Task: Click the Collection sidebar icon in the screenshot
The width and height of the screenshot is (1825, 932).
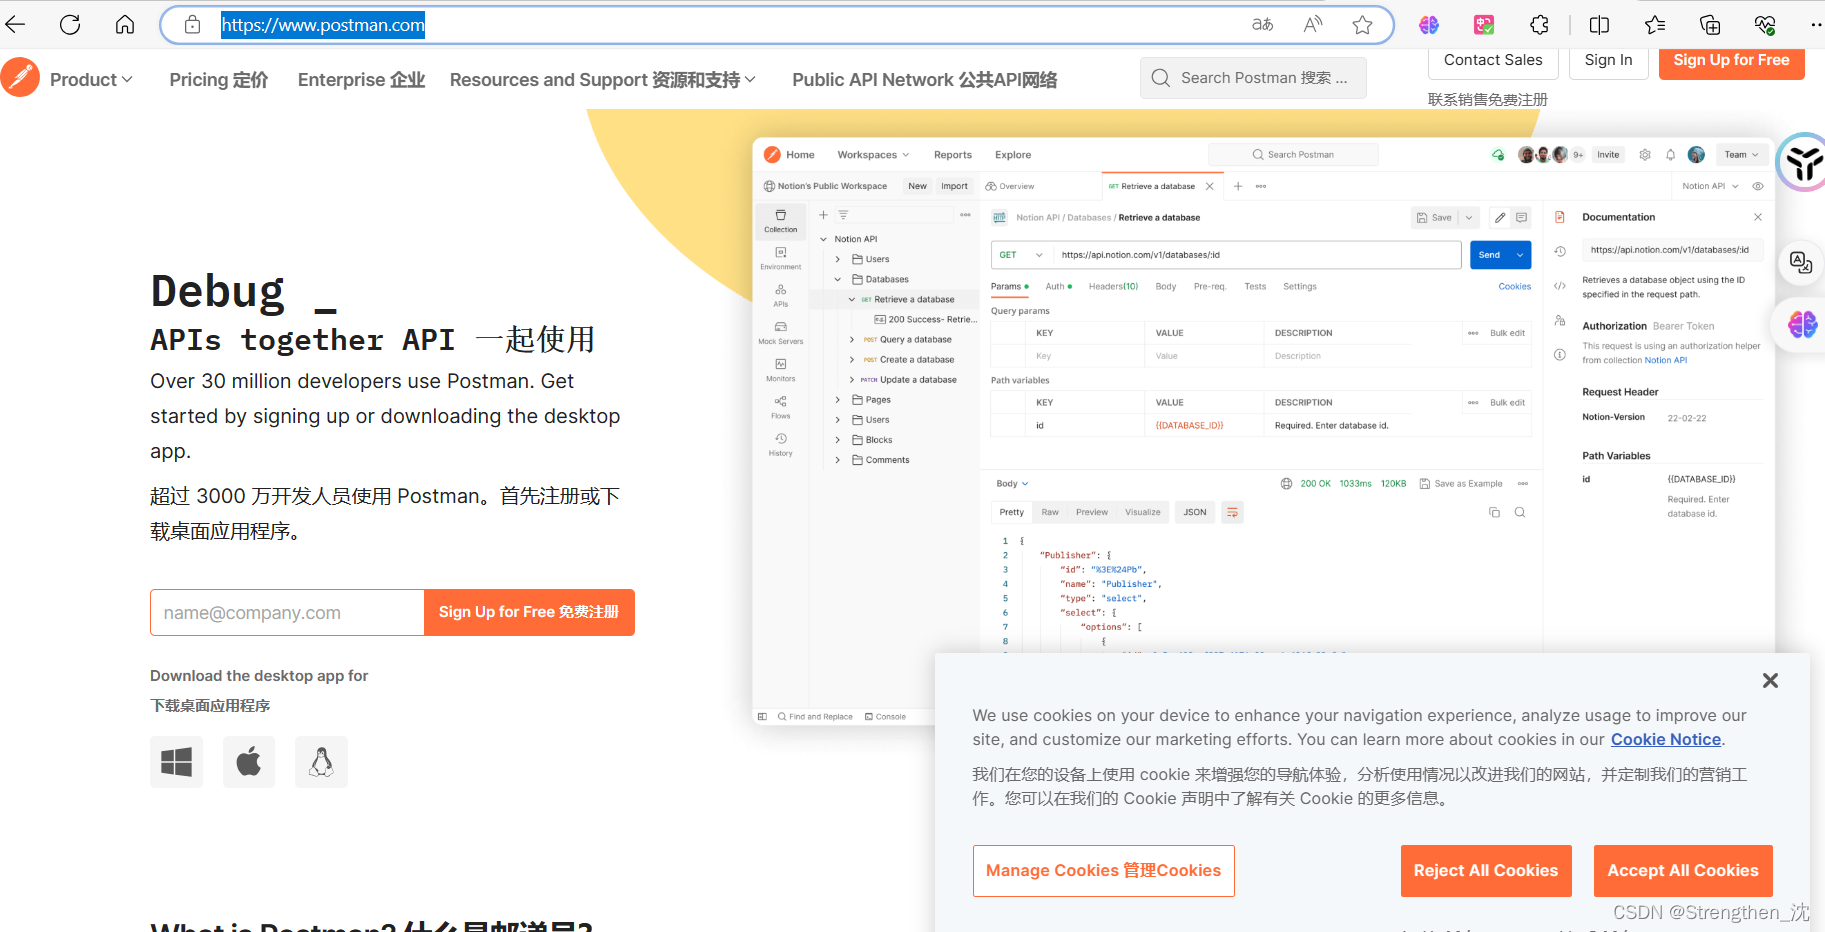Action: [x=780, y=221]
